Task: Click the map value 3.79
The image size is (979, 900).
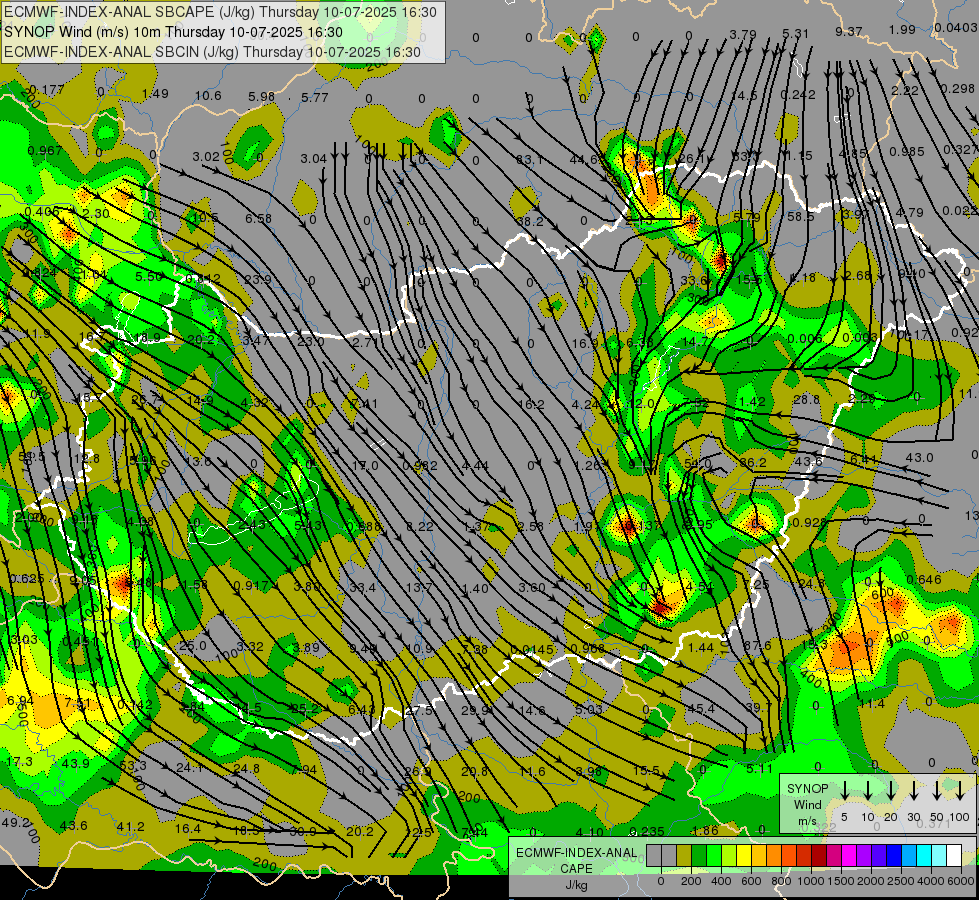Action: pos(743,34)
